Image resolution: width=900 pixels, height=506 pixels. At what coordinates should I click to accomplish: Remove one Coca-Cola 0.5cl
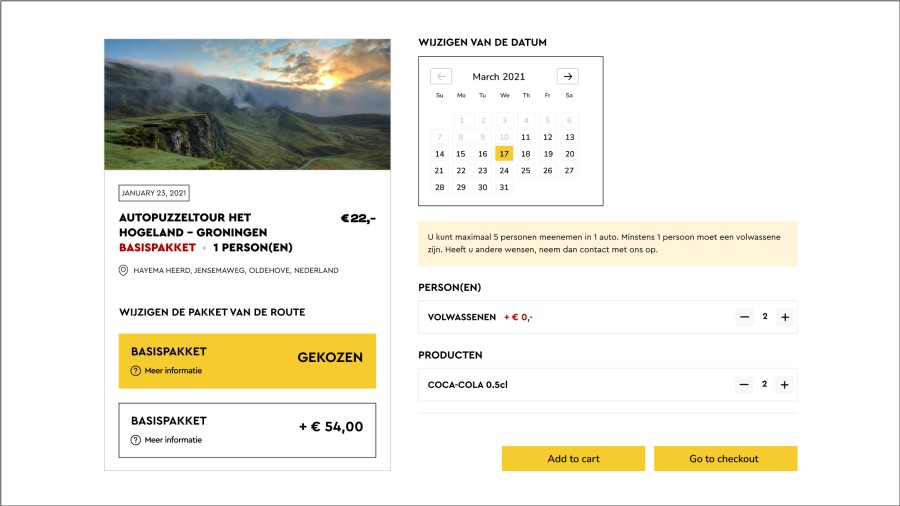[x=745, y=385]
